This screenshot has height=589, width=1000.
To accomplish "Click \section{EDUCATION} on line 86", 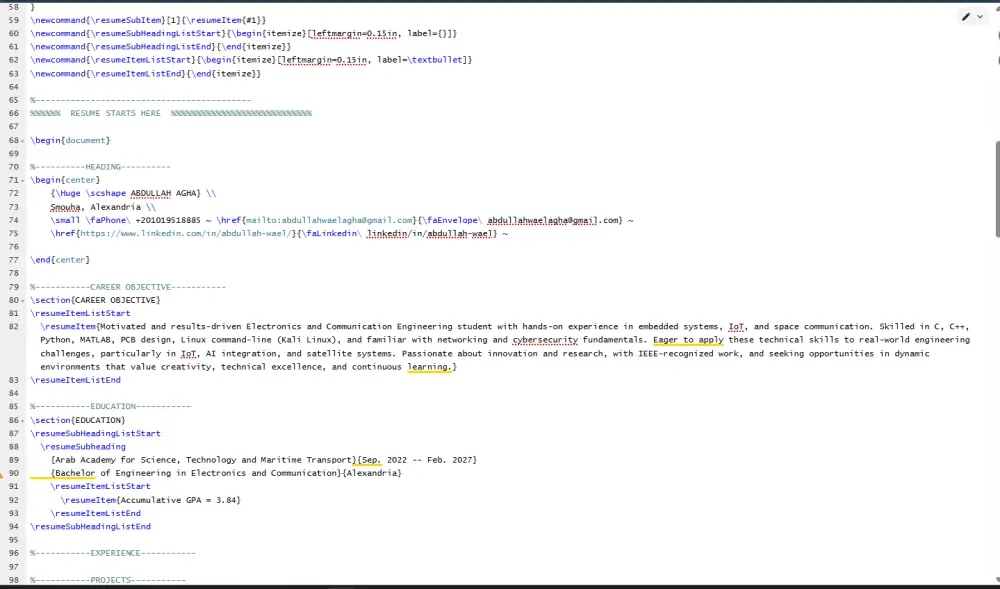I will pos(78,421).
